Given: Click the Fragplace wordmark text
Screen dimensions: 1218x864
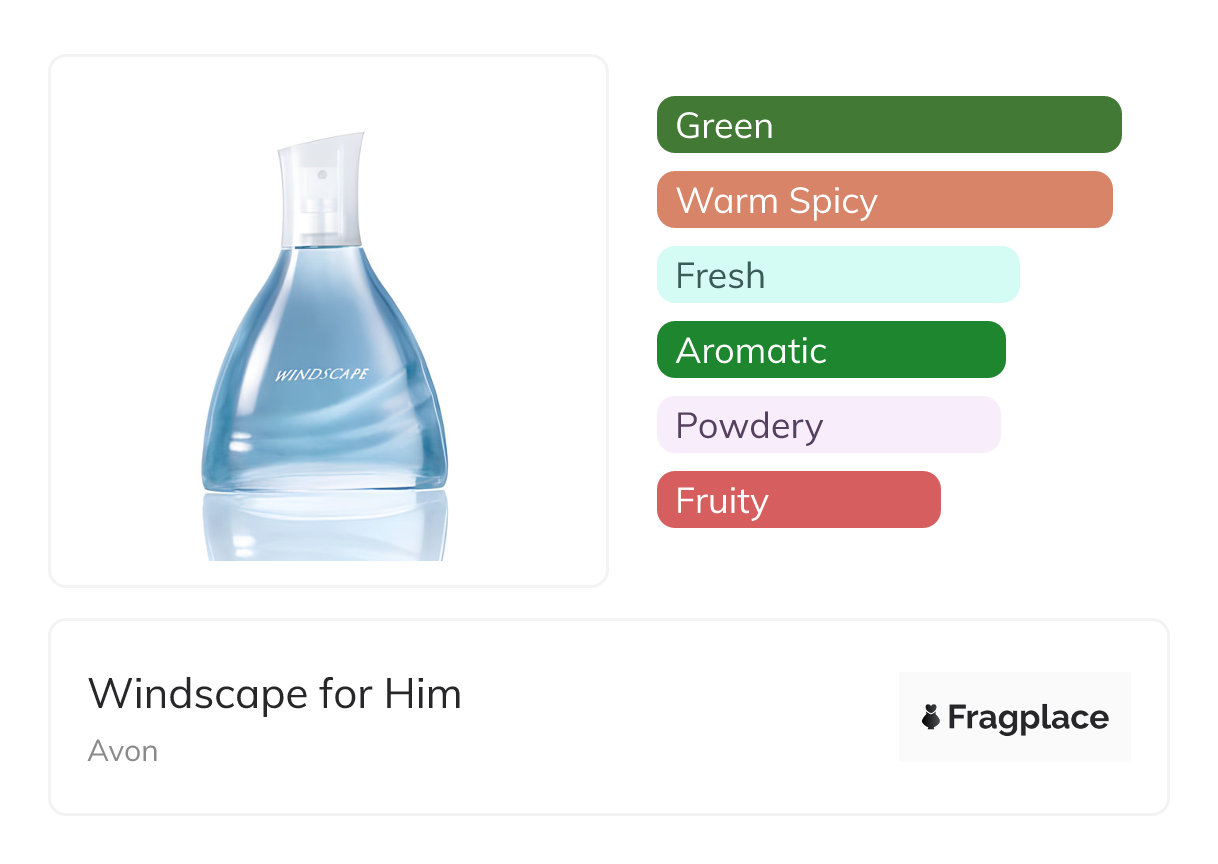Looking at the screenshot, I should pyautogui.click(x=1028, y=718).
